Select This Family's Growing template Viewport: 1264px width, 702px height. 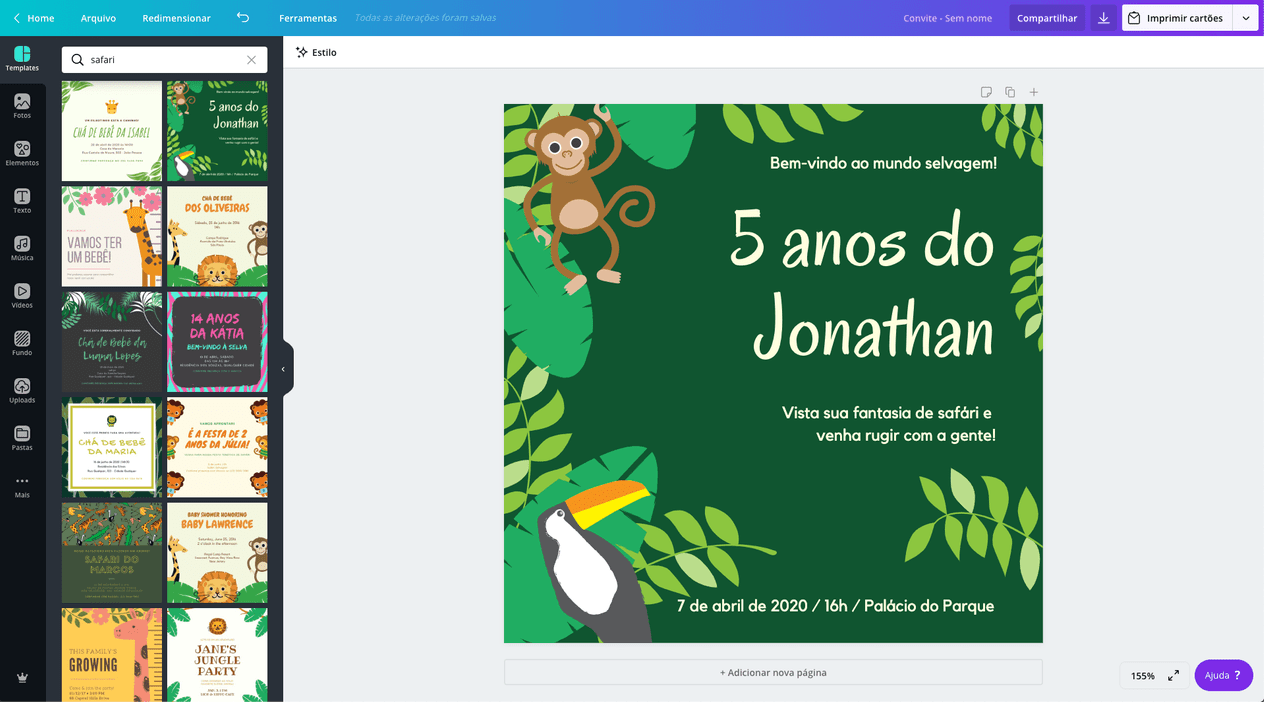(x=112, y=654)
